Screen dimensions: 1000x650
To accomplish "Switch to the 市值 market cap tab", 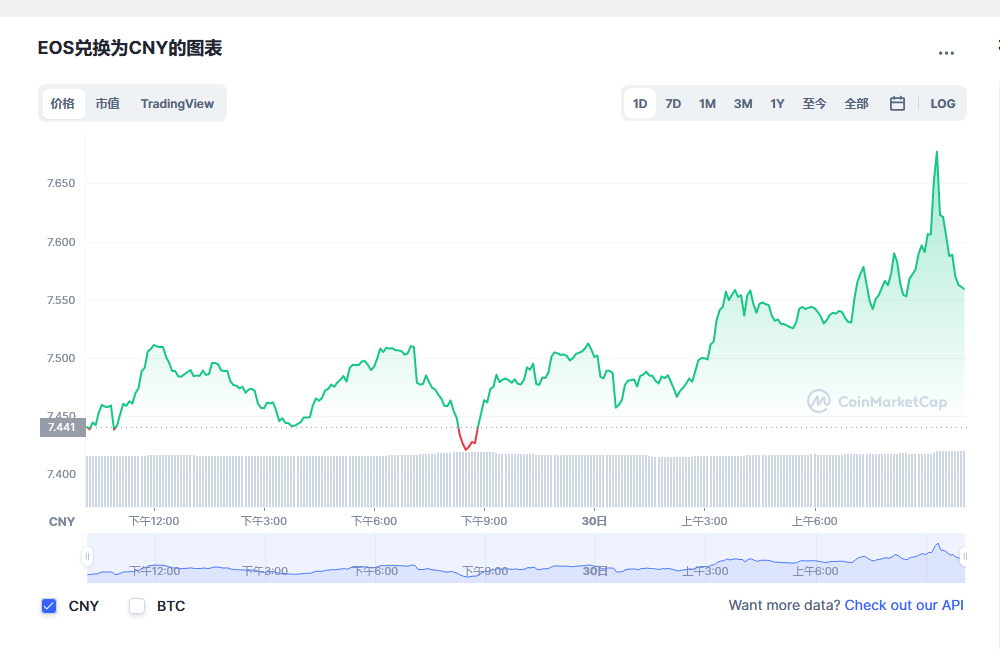I will pos(108,103).
